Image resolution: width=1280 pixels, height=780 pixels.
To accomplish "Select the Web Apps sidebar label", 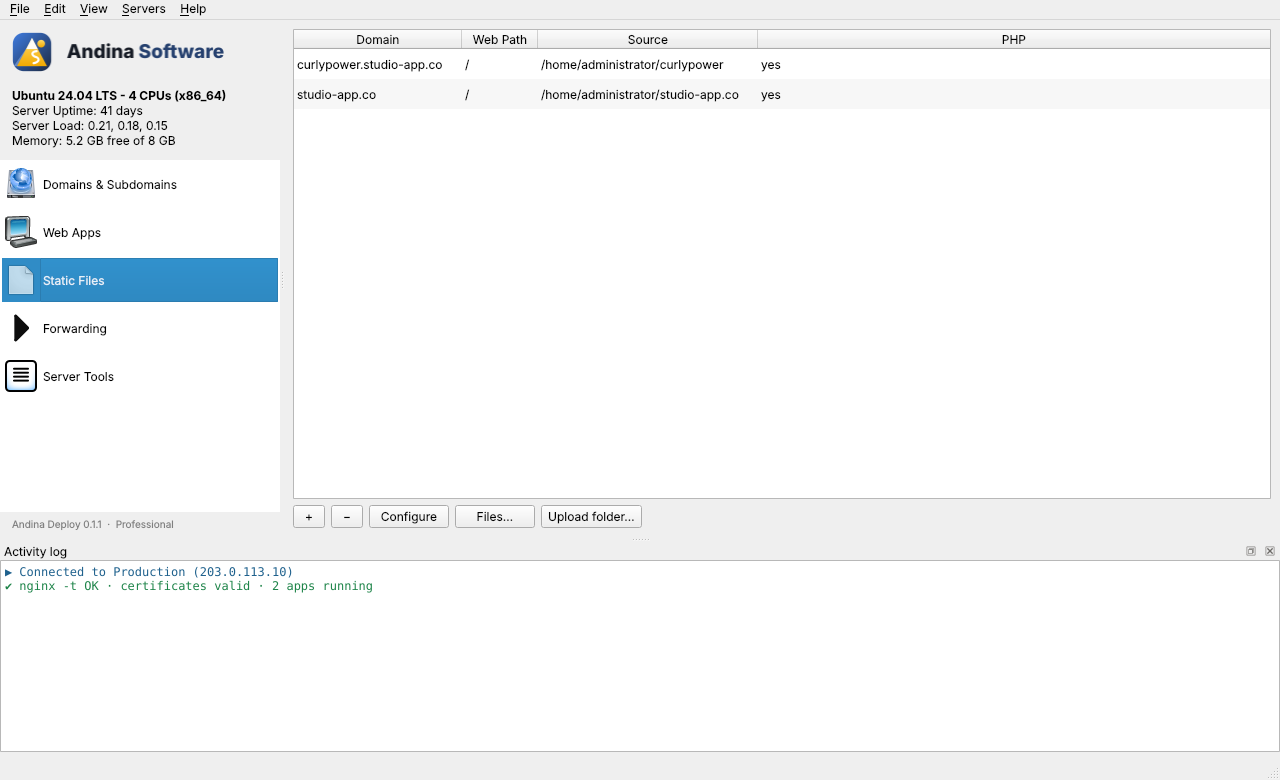I will click(x=72, y=233).
